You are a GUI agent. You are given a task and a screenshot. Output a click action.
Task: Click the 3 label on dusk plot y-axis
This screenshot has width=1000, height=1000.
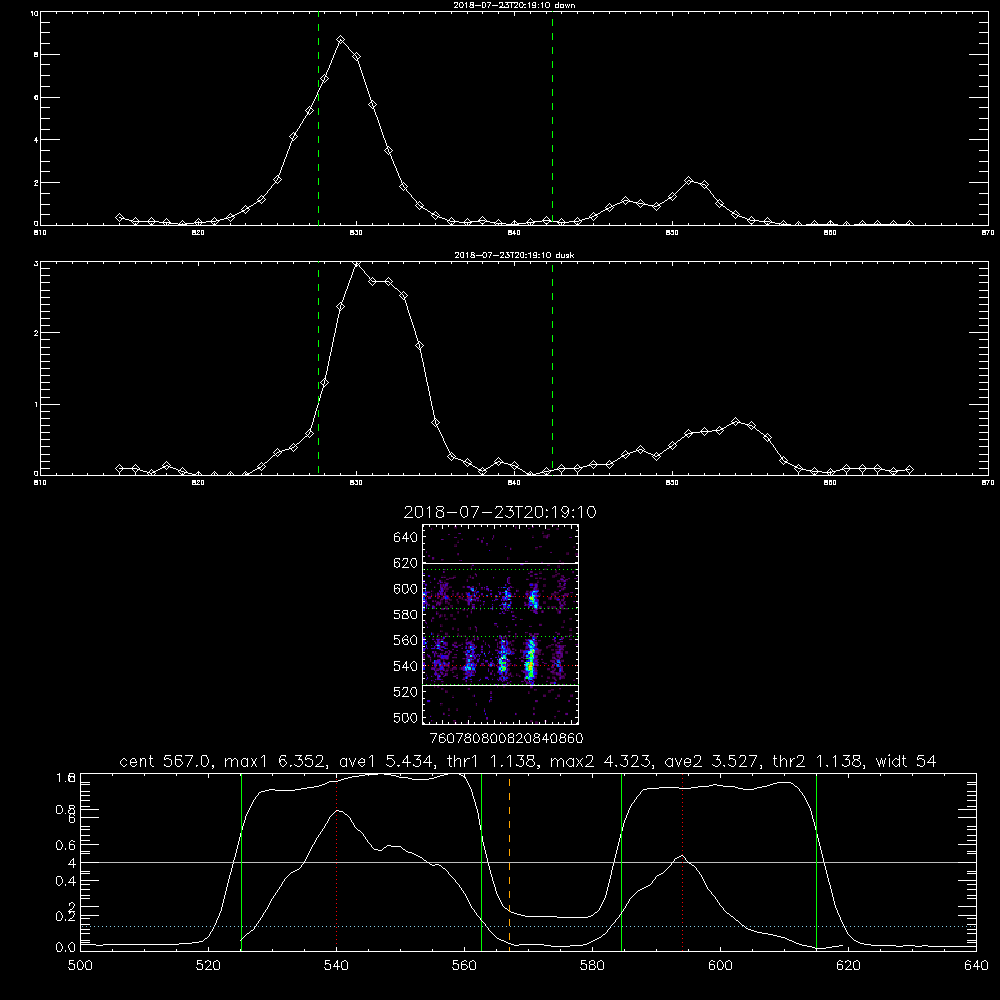[36, 263]
